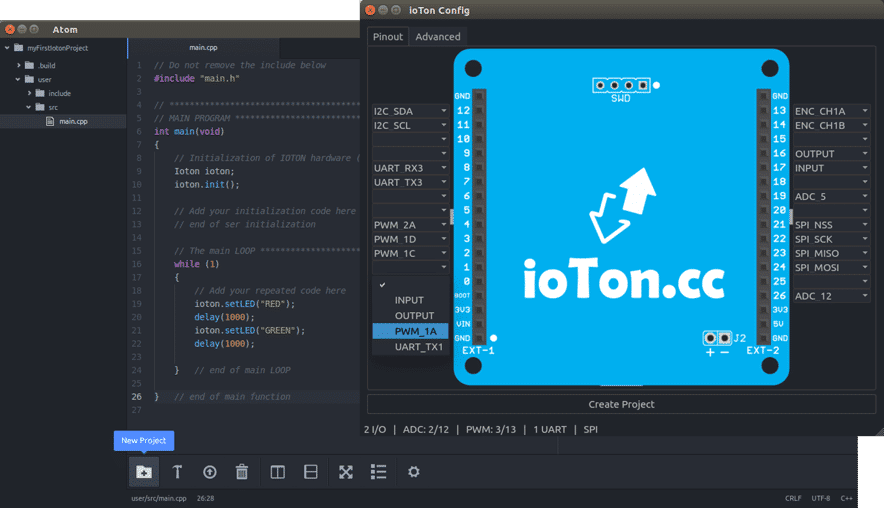Select the main.cpp editor tab in Atom
Viewport: 884px width, 508px height.
tap(204, 47)
